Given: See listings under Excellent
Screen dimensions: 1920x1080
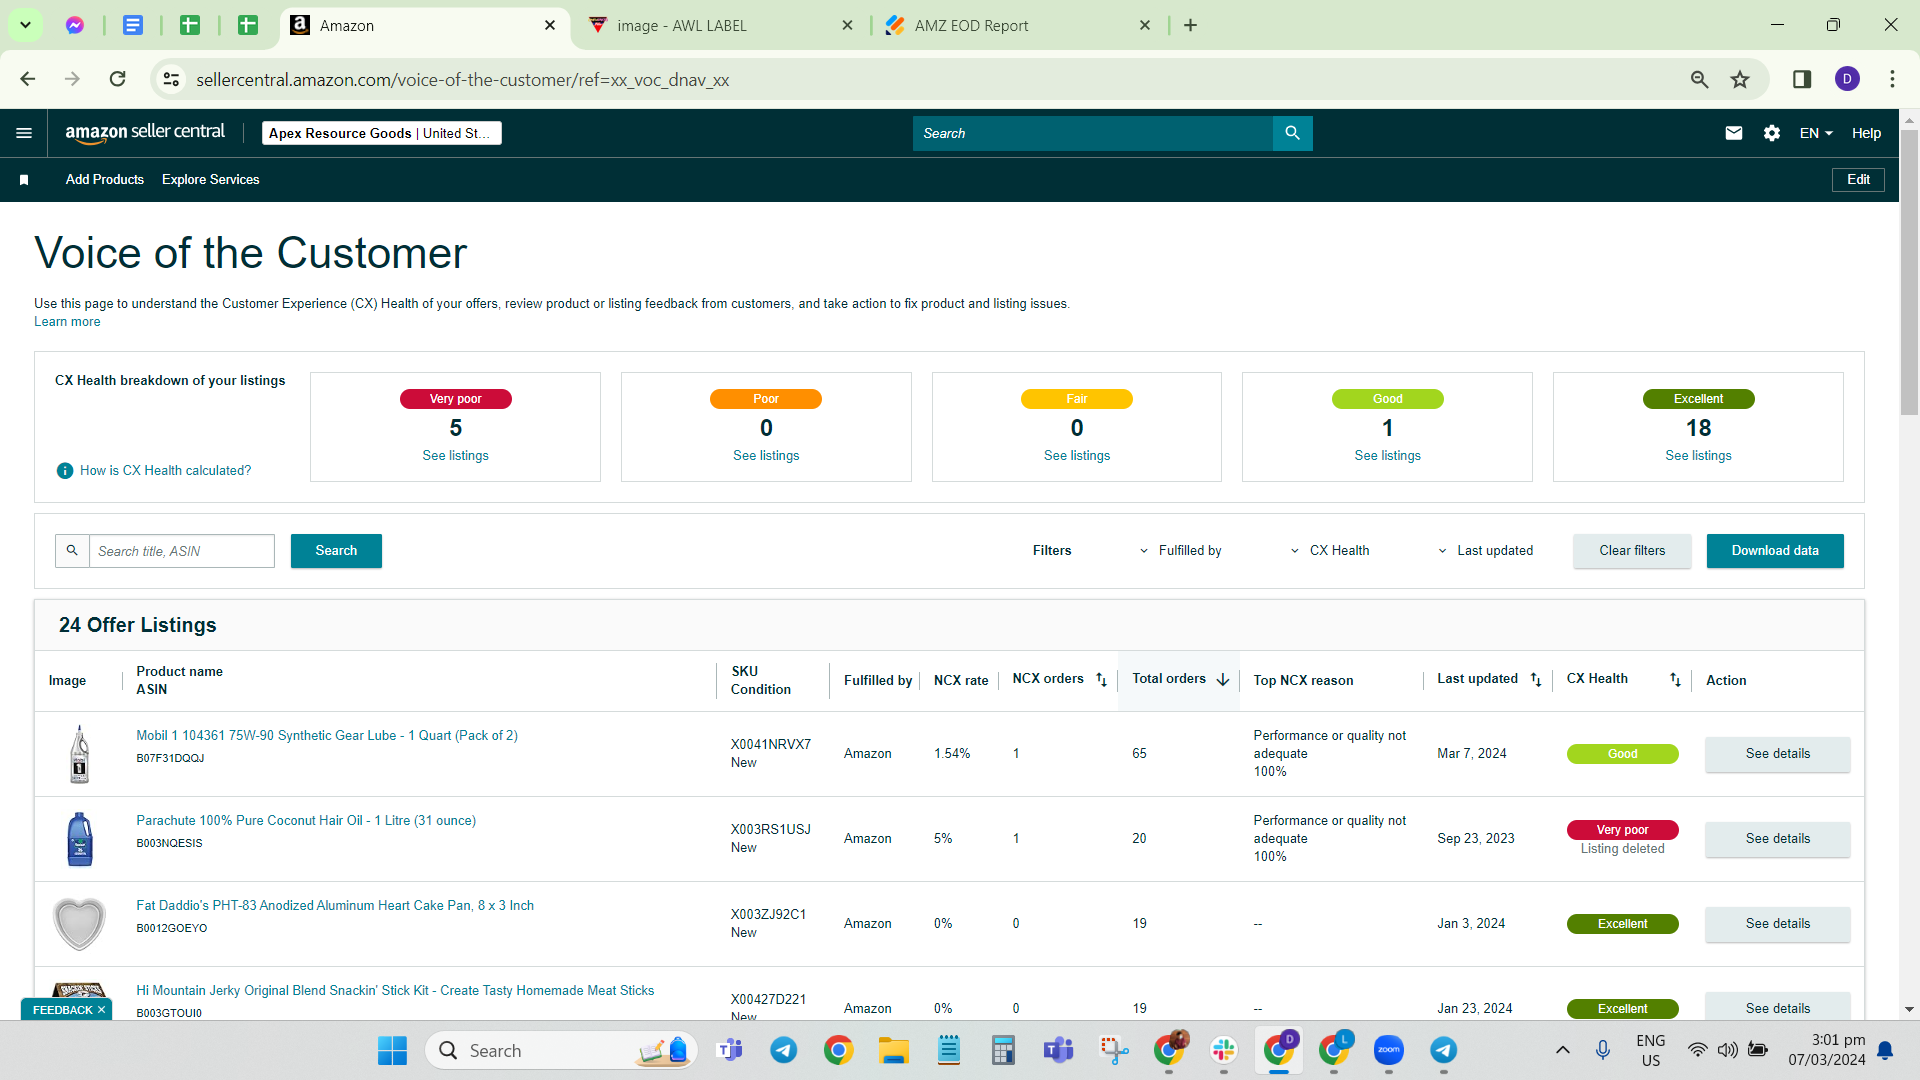Looking at the screenshot, I should tap(1698, 456).
